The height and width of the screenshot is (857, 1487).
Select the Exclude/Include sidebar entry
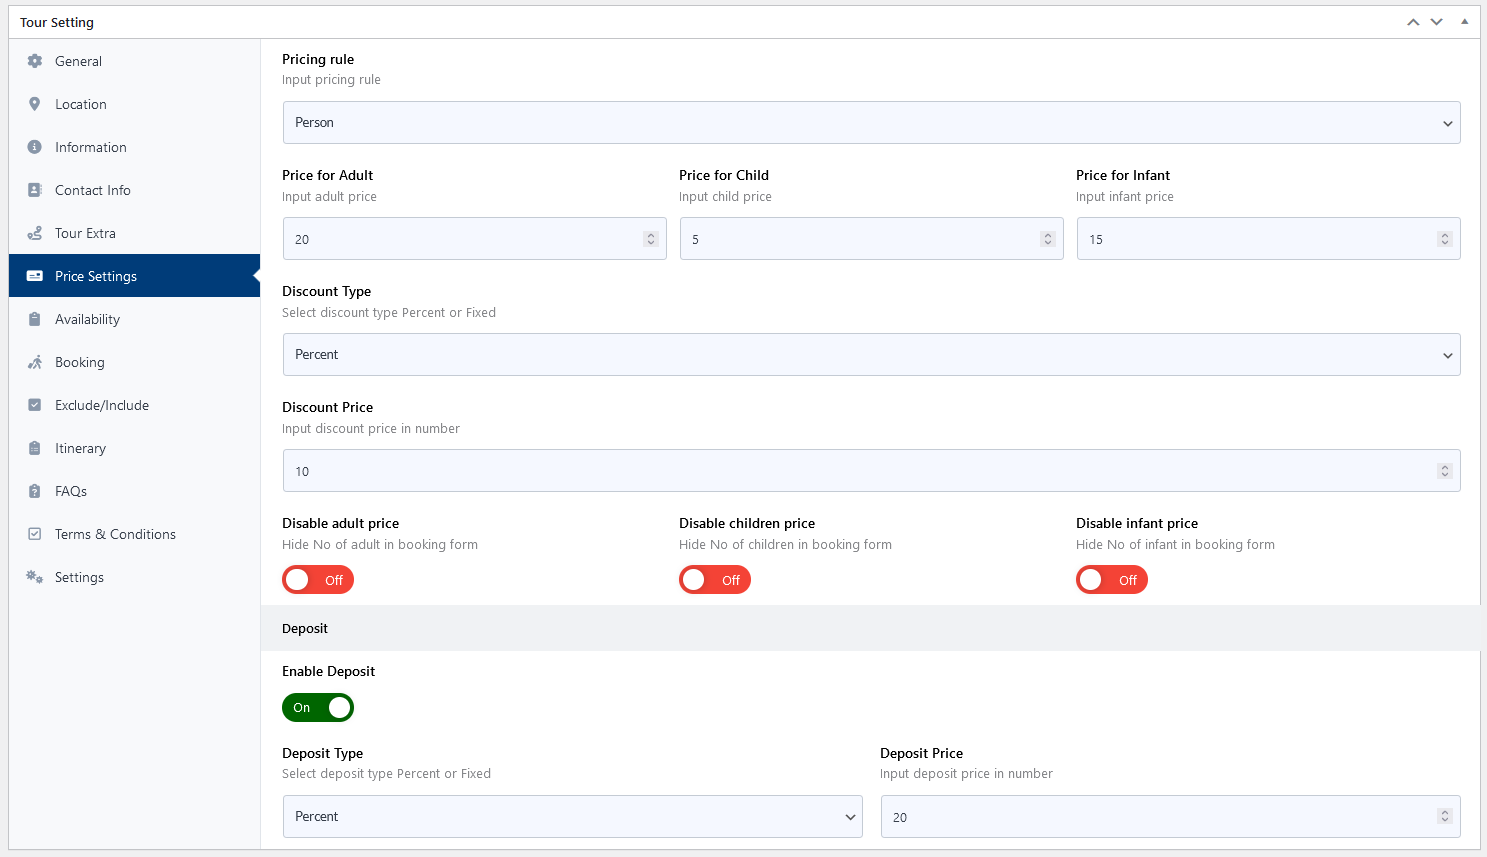point(101,404)
